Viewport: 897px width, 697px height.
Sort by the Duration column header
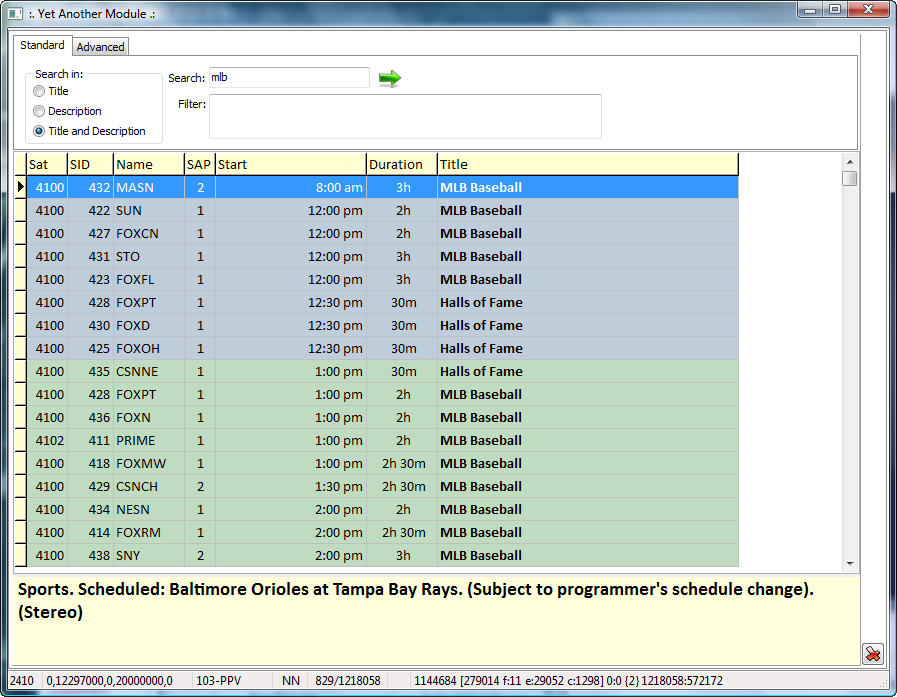402,164
